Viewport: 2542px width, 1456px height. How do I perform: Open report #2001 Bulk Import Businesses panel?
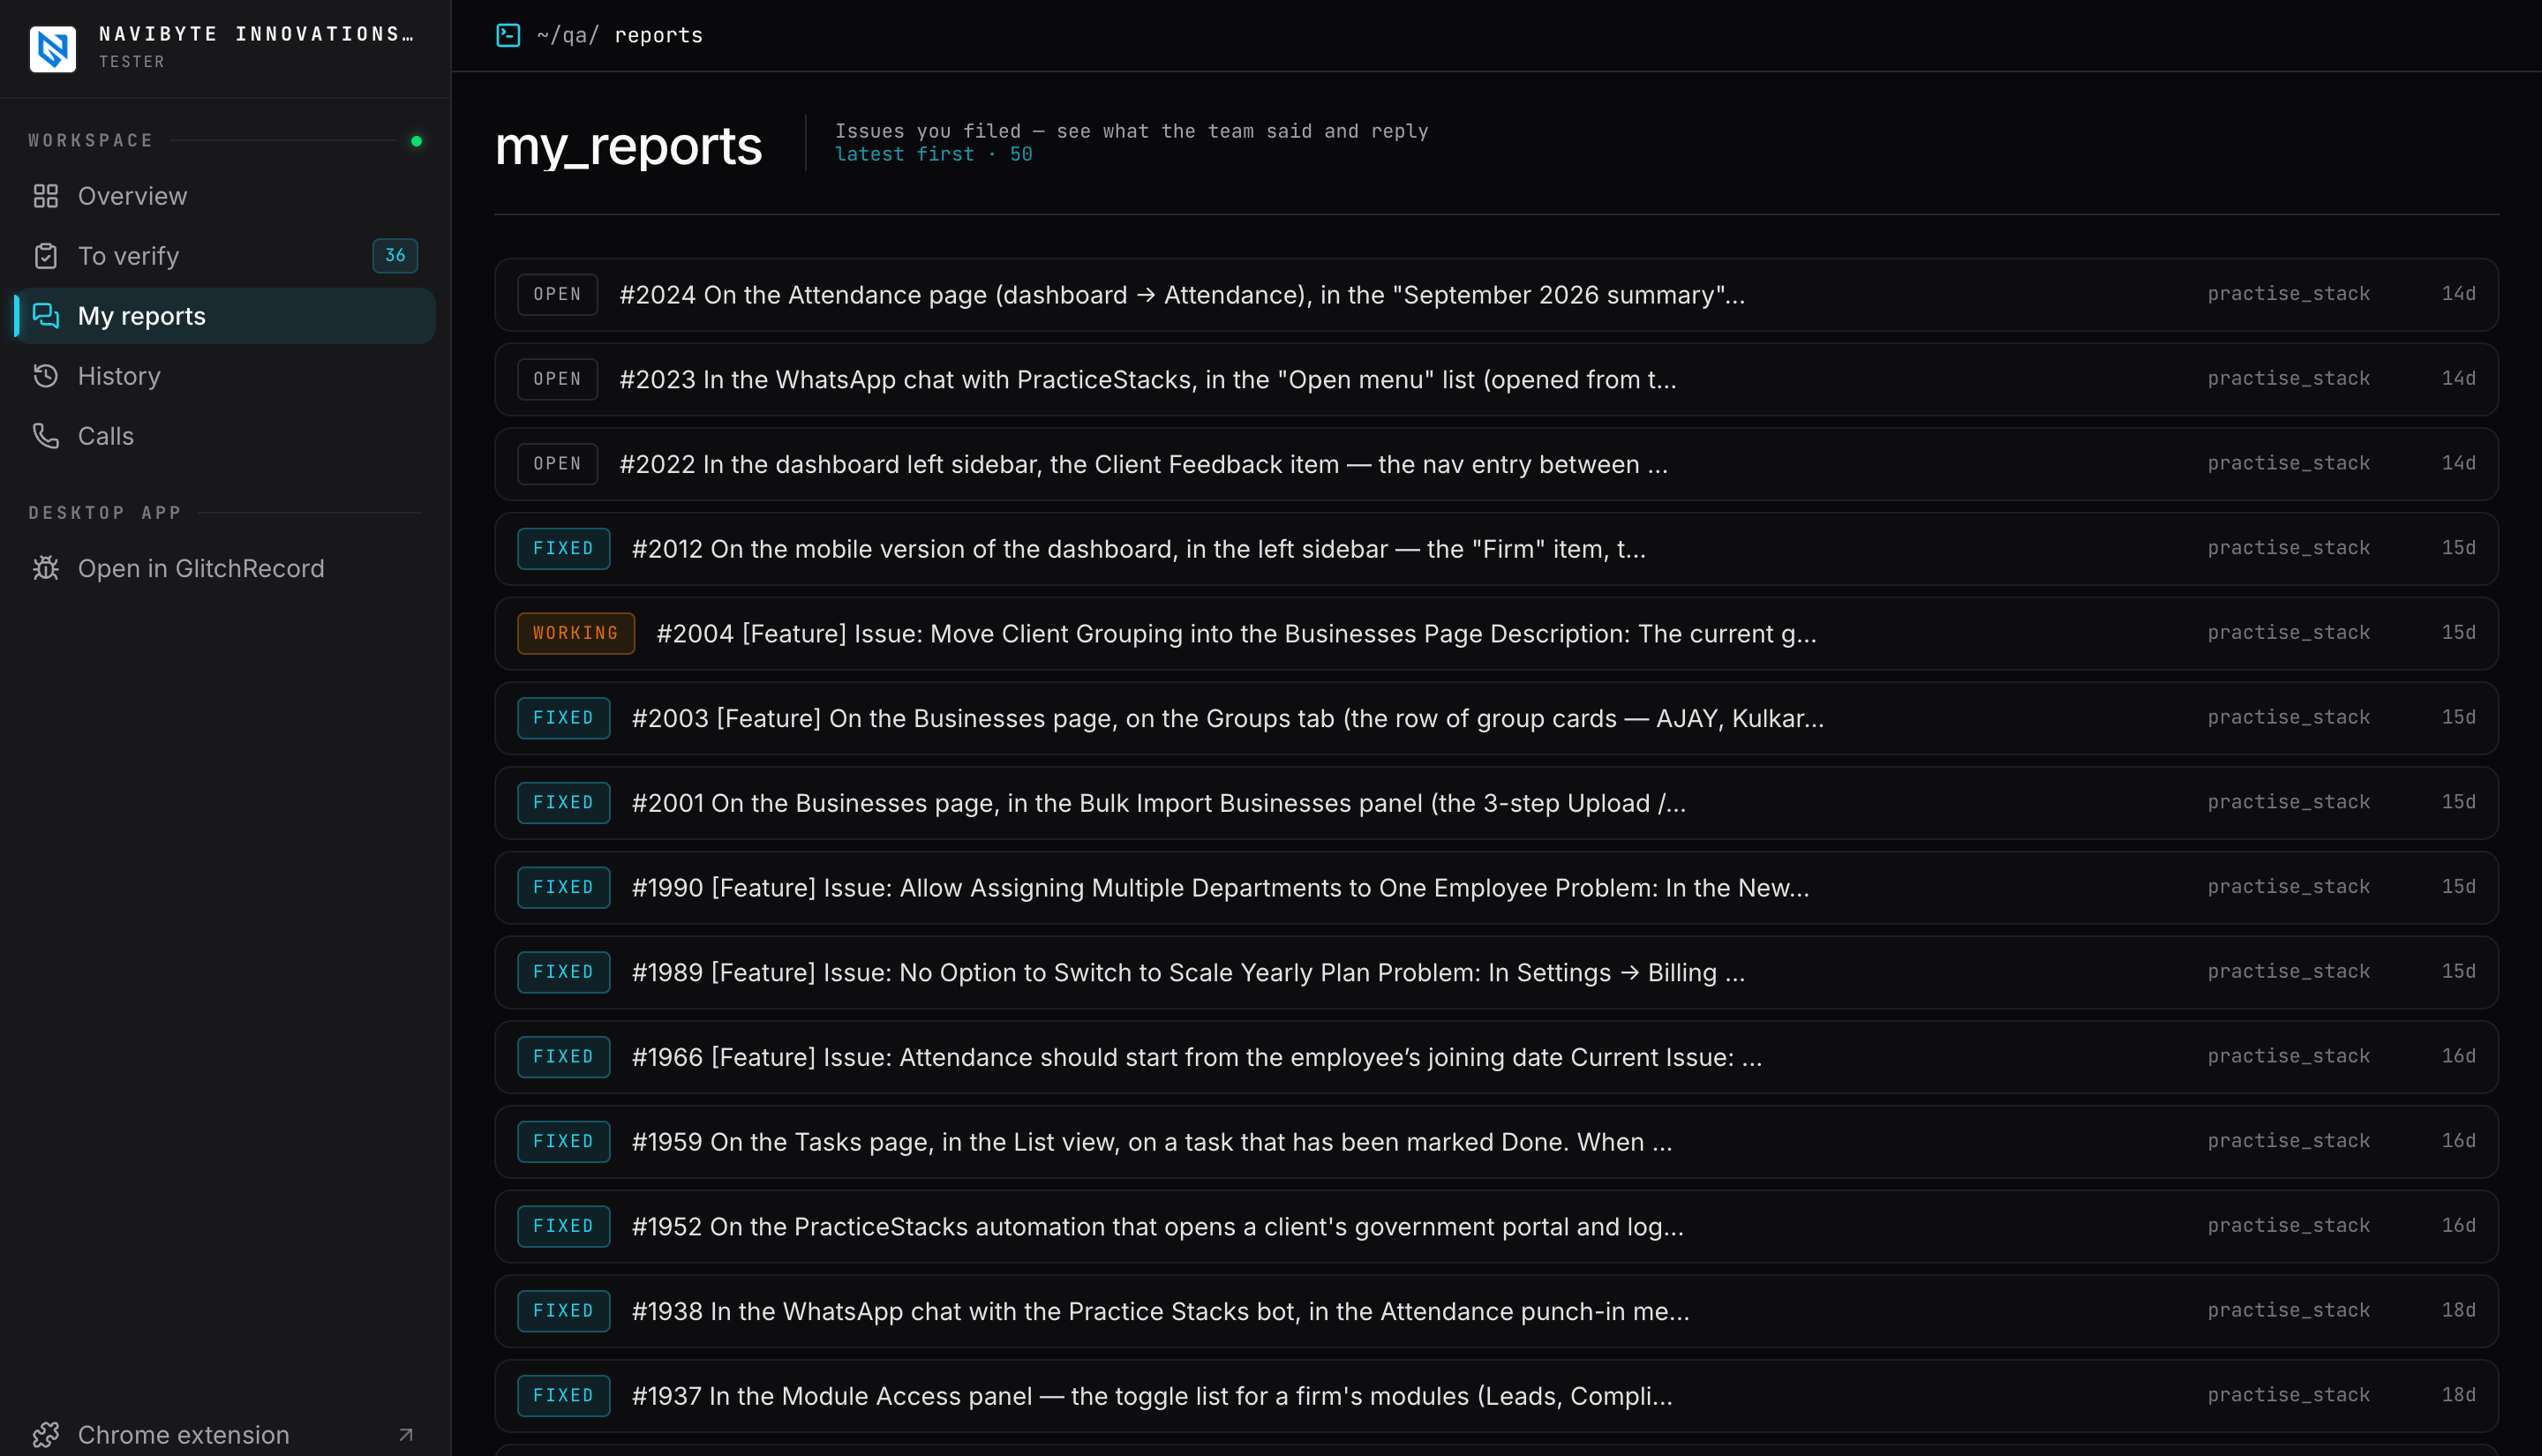(x=1496, y=803)
